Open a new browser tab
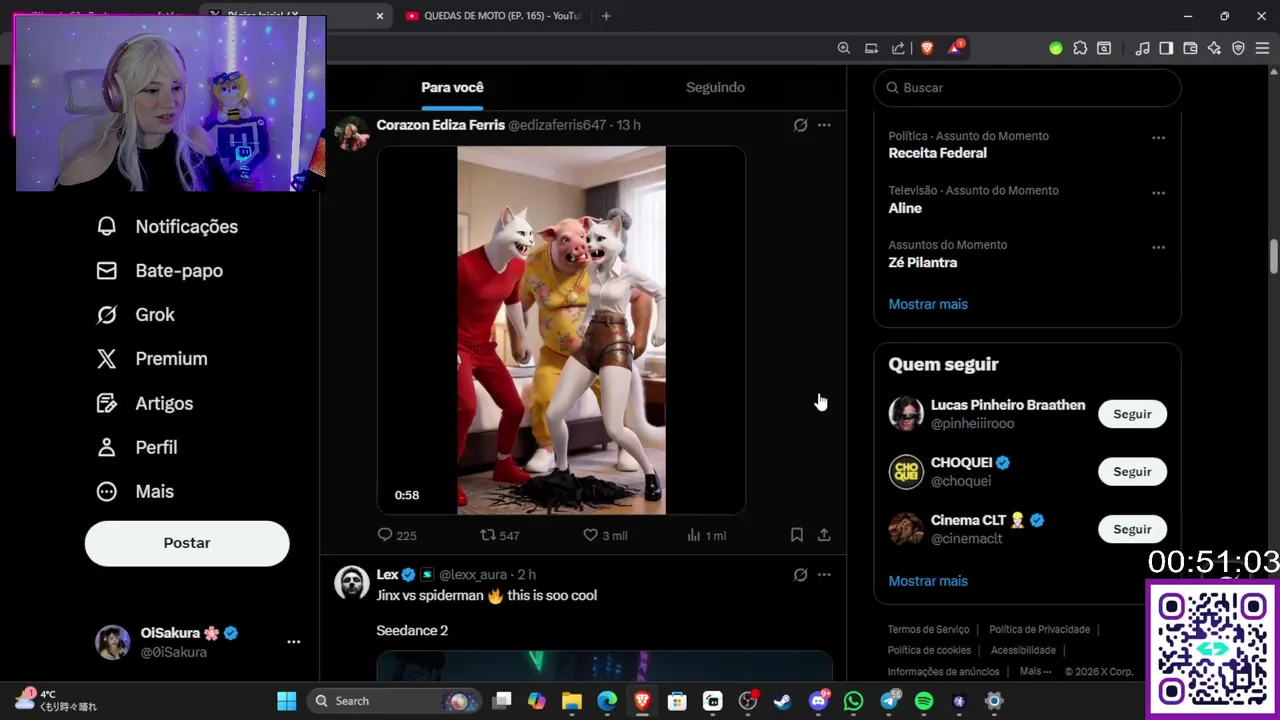 click(x=606, y=16)
